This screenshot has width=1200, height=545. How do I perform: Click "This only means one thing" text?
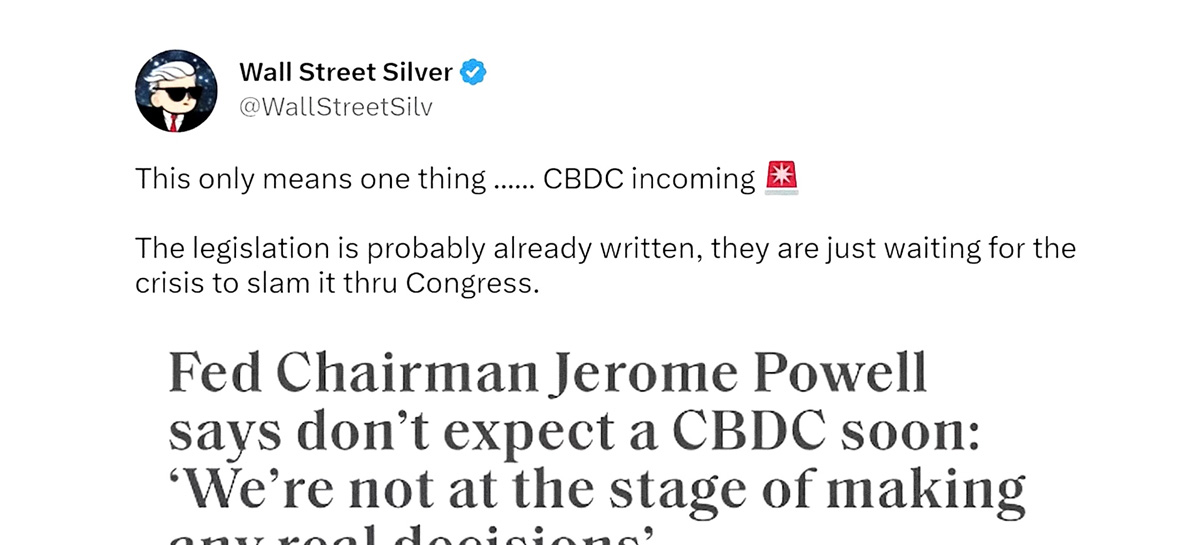[308, 179]
